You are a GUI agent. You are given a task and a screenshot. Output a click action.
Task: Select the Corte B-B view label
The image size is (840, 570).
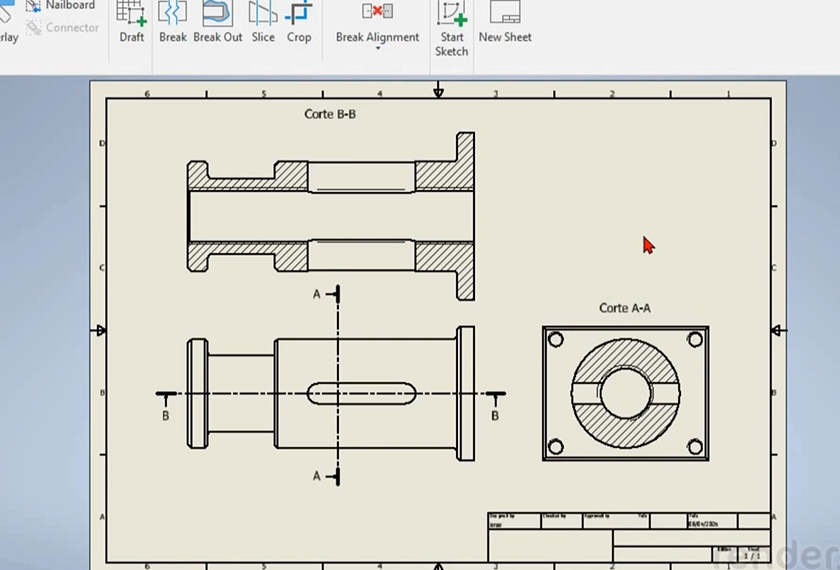point(330,115)
